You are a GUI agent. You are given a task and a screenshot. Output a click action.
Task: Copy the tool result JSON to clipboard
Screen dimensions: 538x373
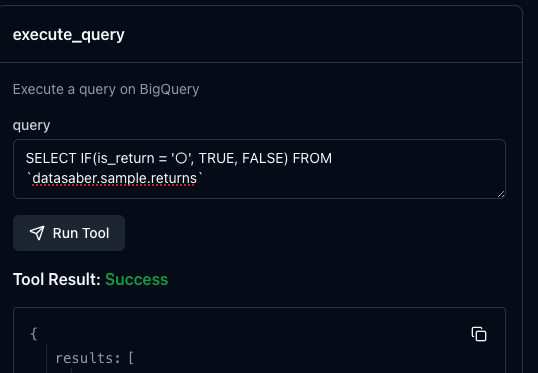point(479,334)
